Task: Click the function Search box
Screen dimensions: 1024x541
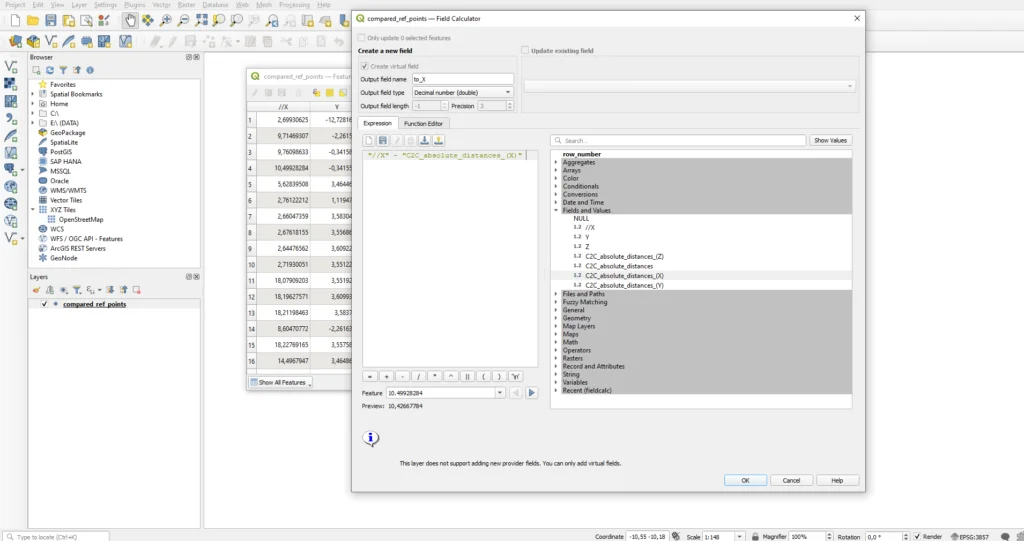Action: tap(678, 140)
